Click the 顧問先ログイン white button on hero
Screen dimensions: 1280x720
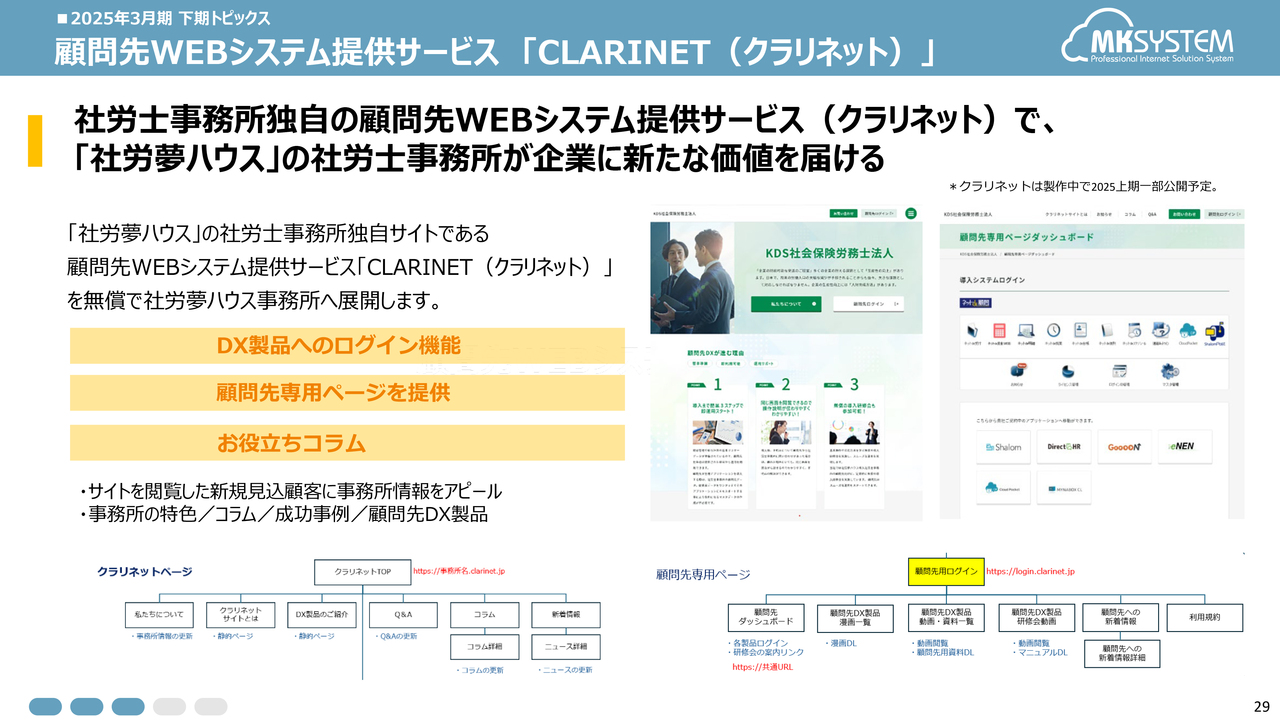tap(868, 303)
